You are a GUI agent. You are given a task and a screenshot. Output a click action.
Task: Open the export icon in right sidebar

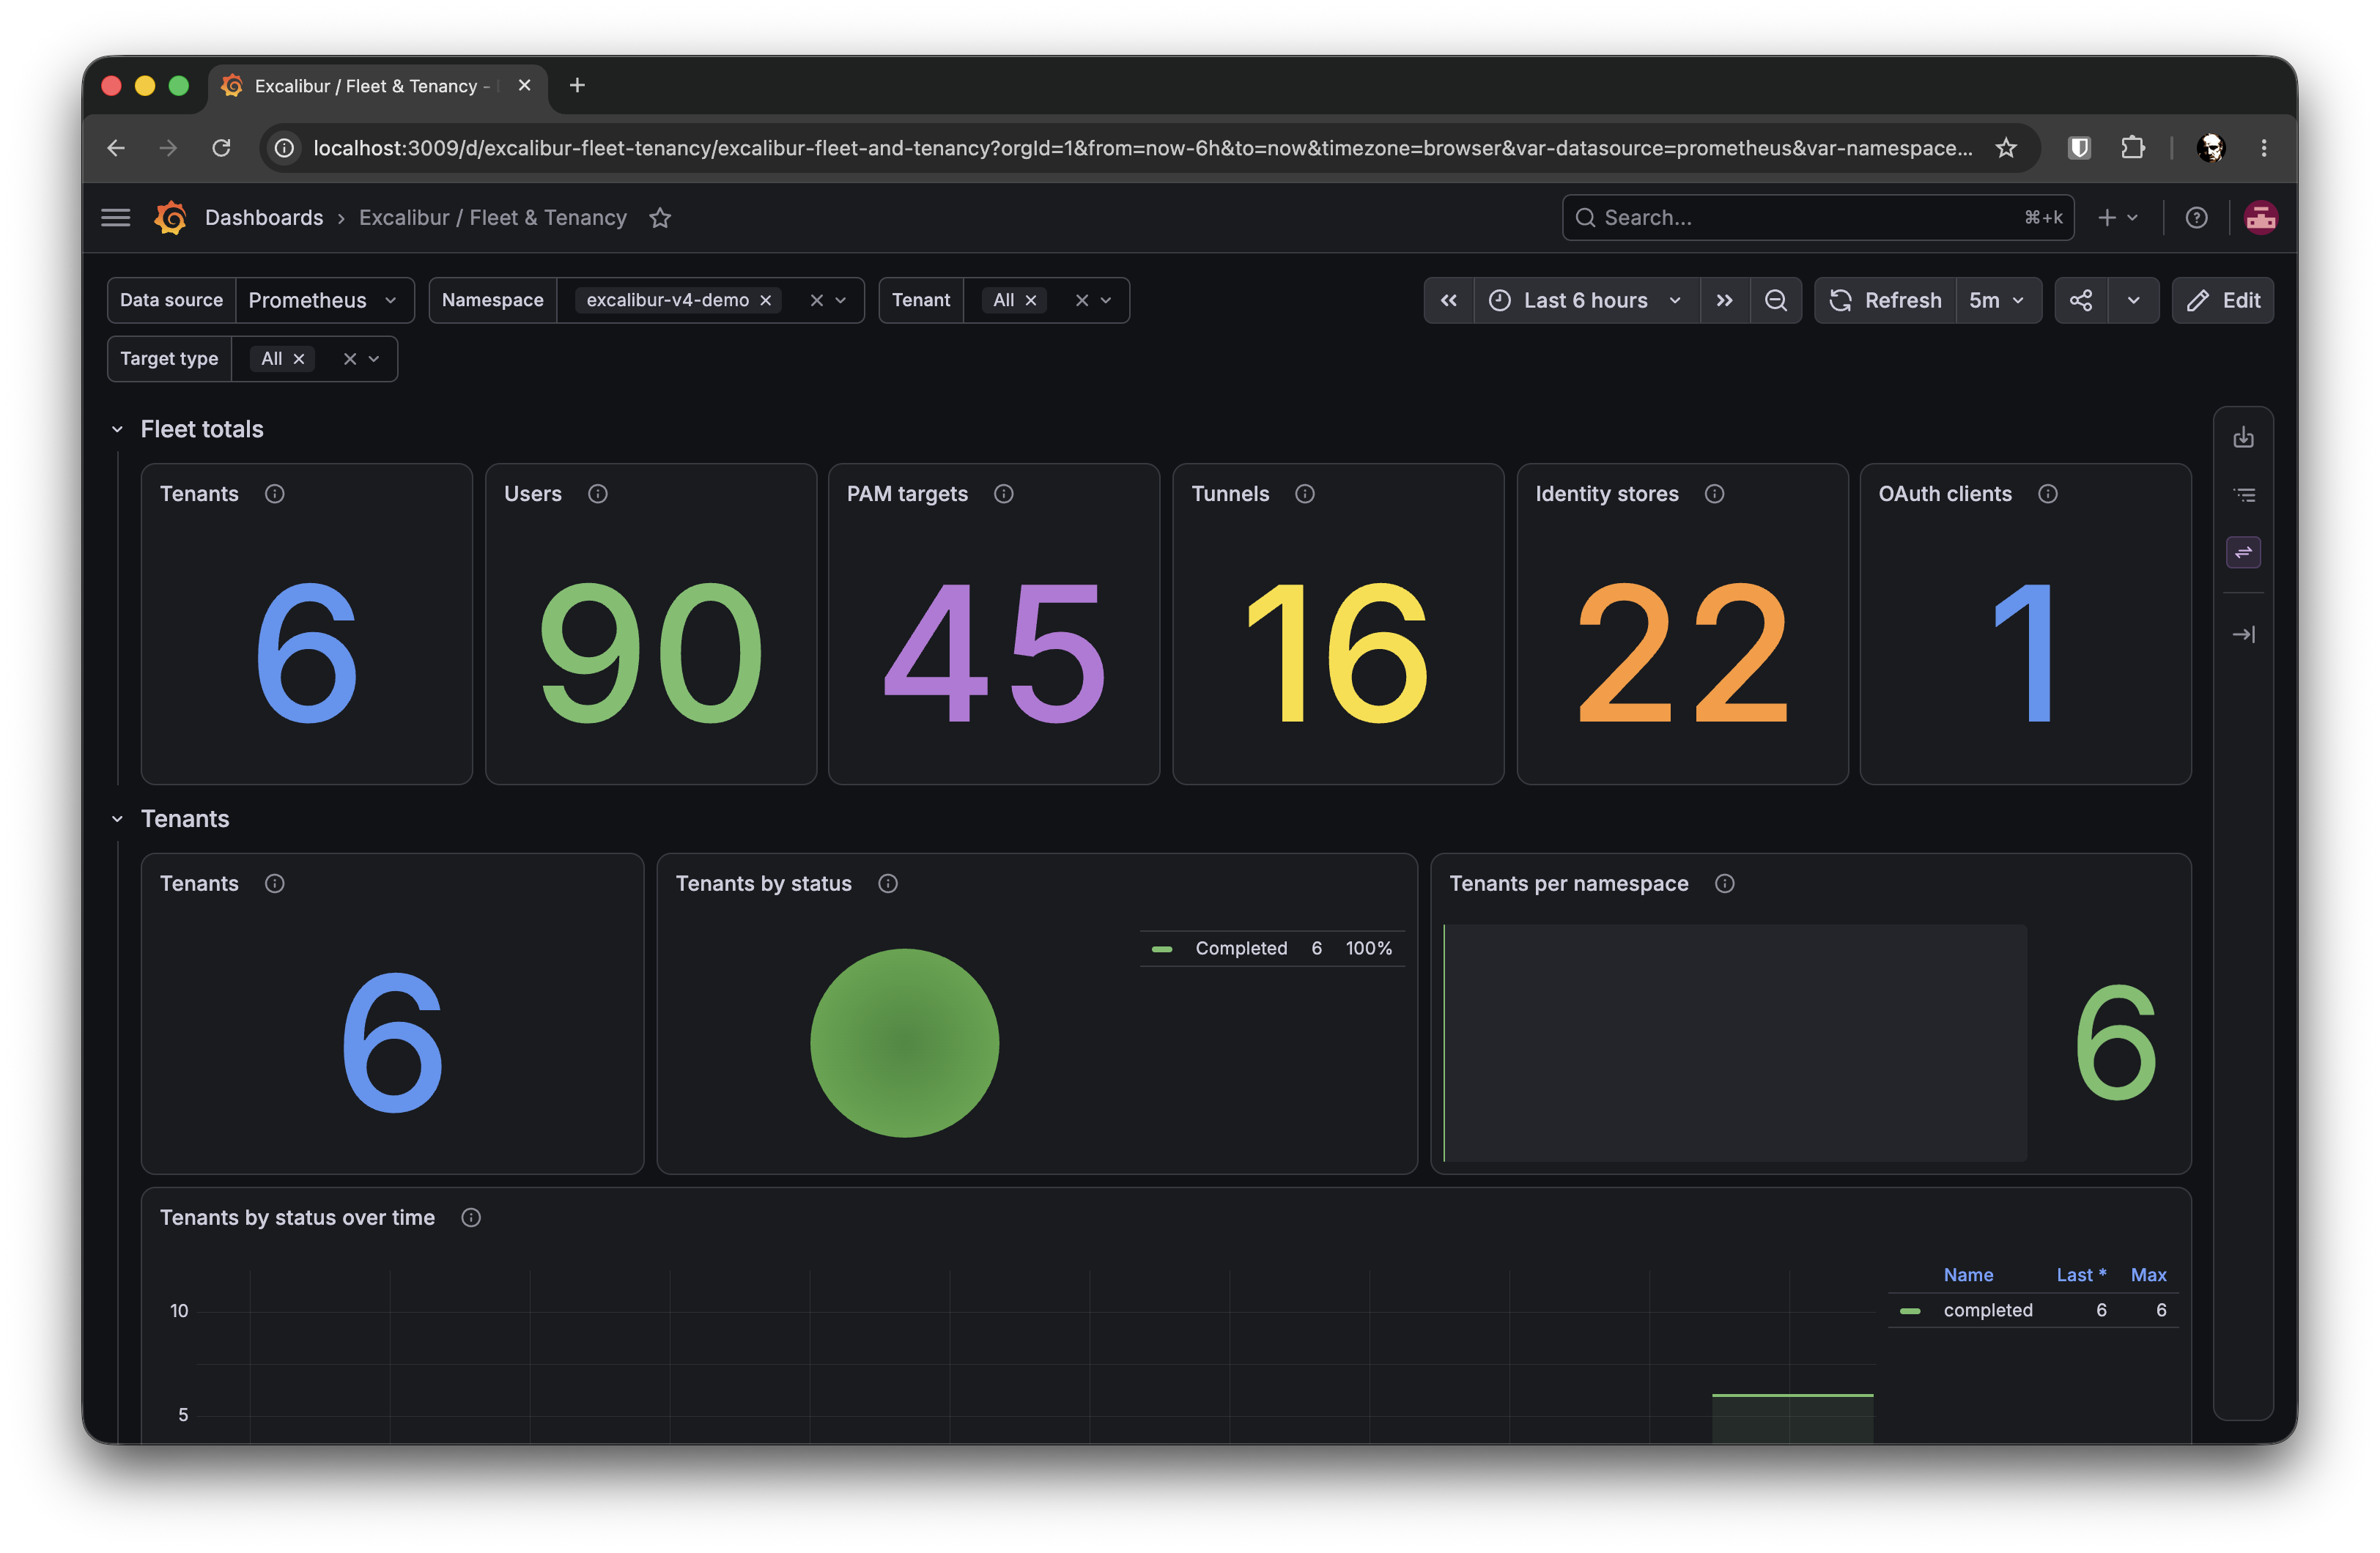[2243, 437]
